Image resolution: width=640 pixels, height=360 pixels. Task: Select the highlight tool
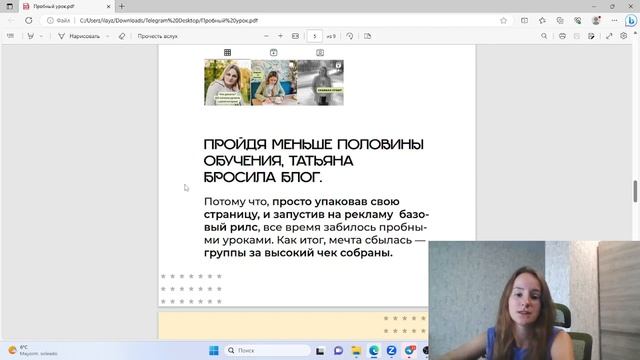[31, 36]
